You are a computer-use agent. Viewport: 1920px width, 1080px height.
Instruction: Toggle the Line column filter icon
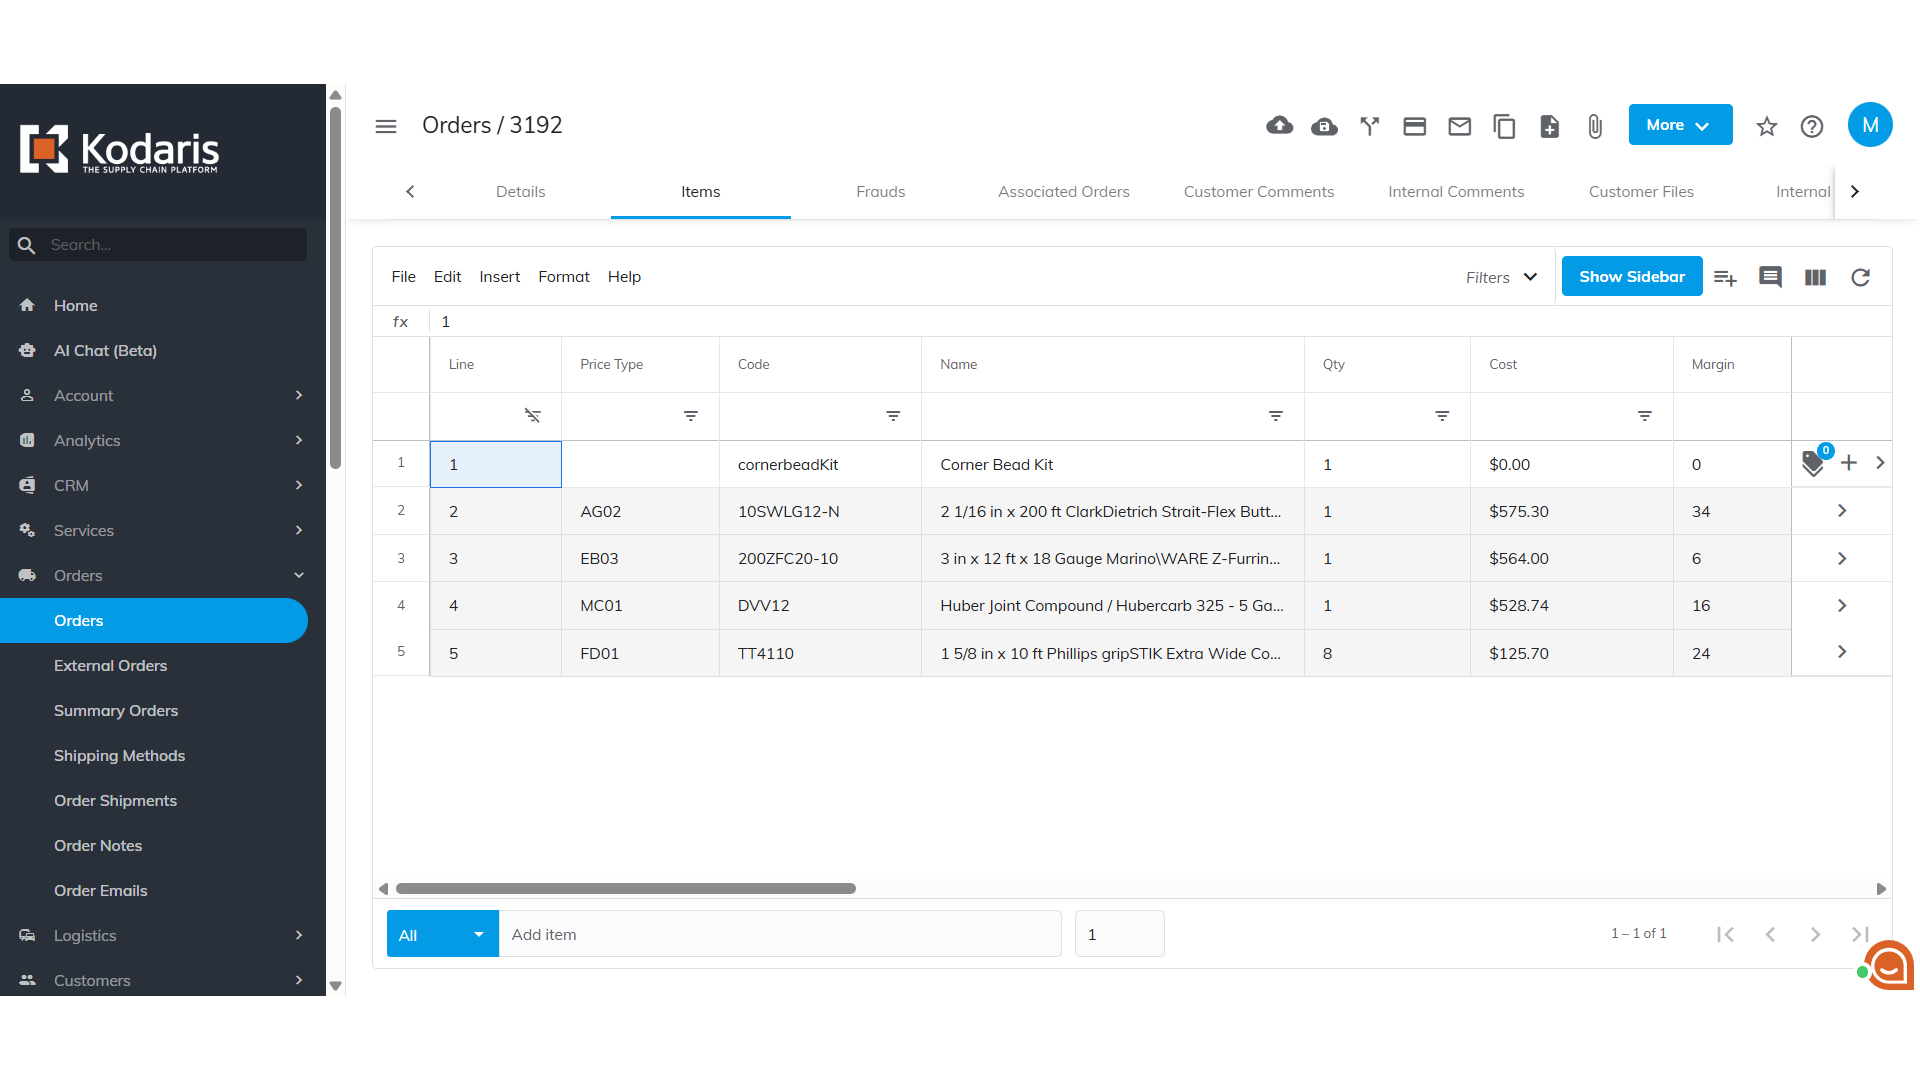(x=532, y=416)
